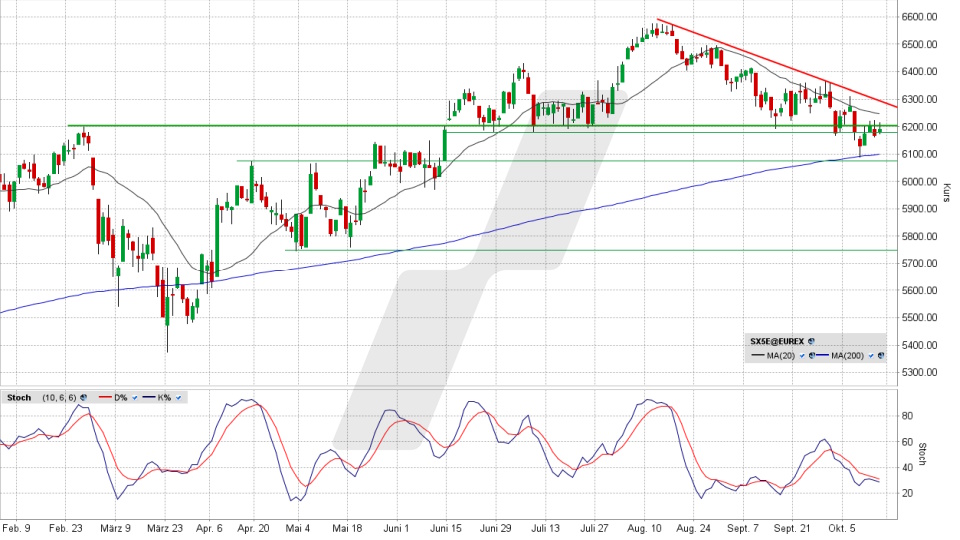Click the Apr. 6 date label
The height and width of the screenshot is (540, 960).
(209, 528)
